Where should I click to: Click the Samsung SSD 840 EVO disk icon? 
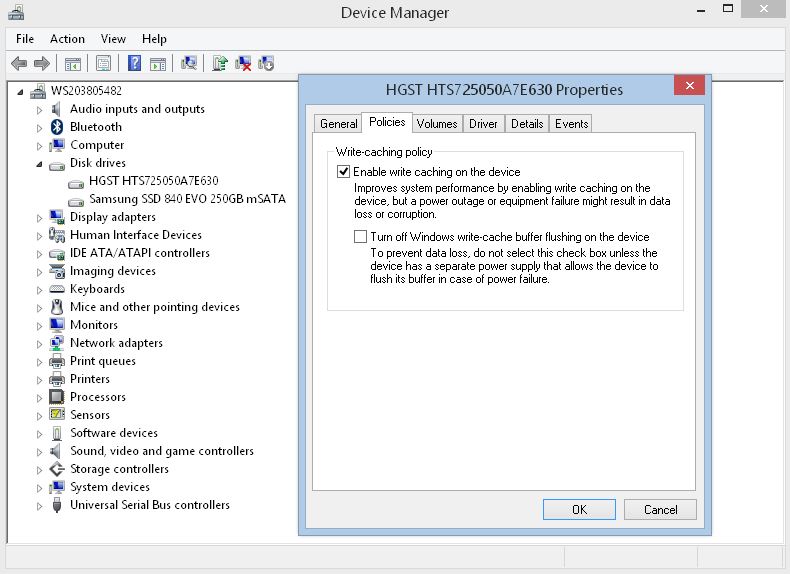76,201
